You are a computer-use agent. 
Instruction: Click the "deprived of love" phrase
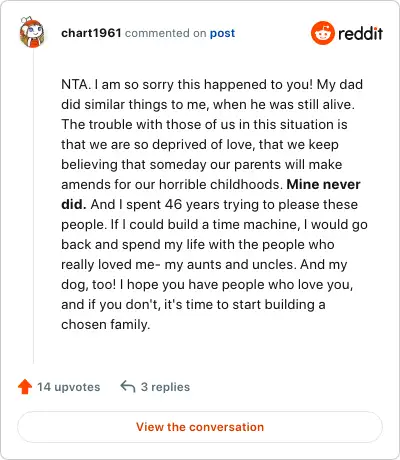[203, 144]
